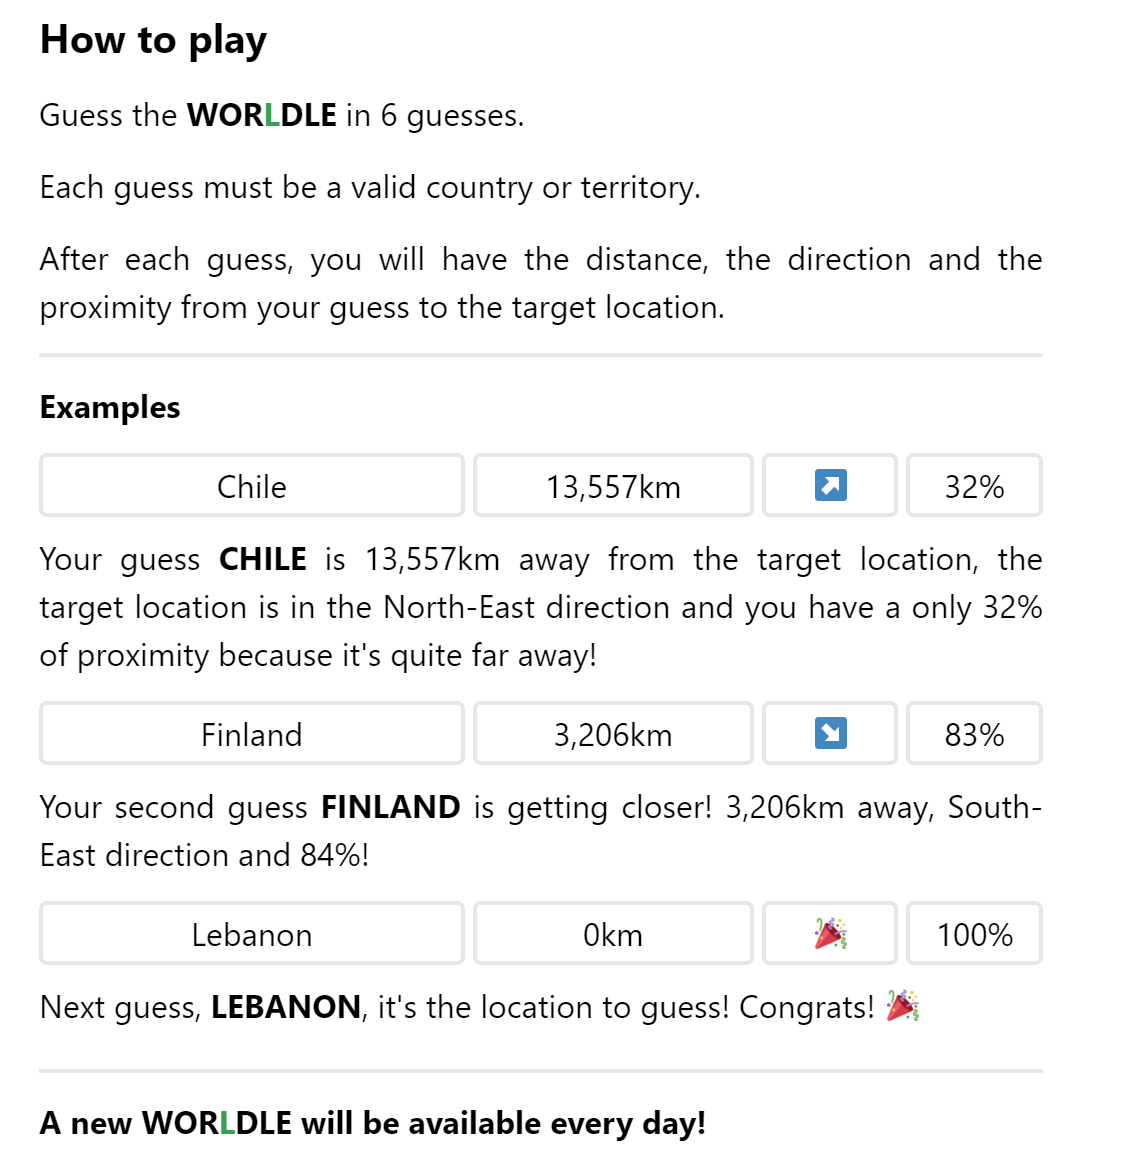This screenshot has width=1122, height=1154.
Task: Click the 32% proximity cell
Action: click(x=974, y=486)
